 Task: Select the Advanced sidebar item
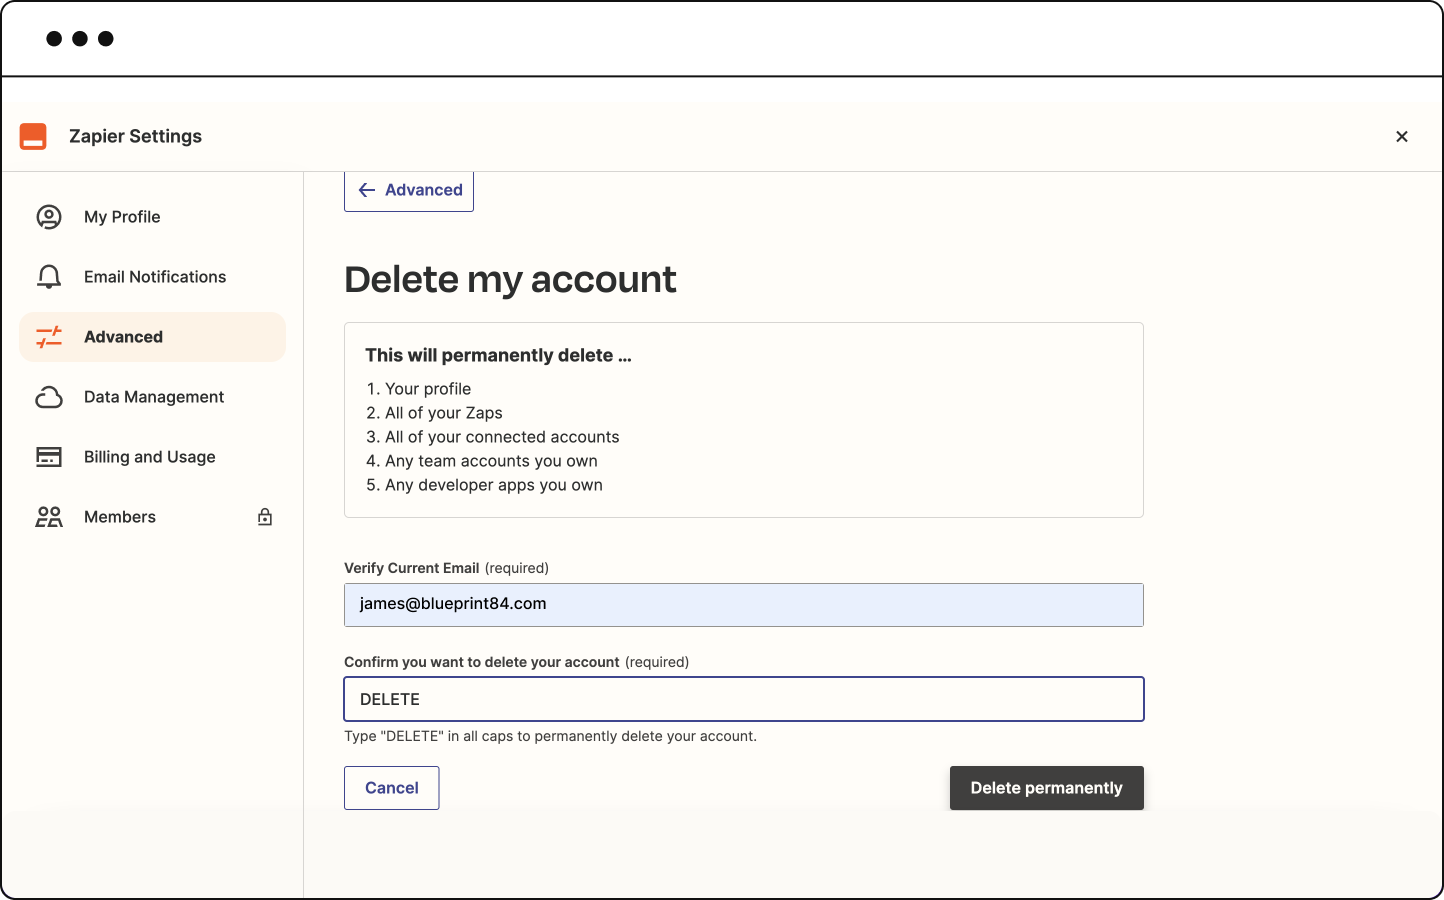tap(152, 337)
